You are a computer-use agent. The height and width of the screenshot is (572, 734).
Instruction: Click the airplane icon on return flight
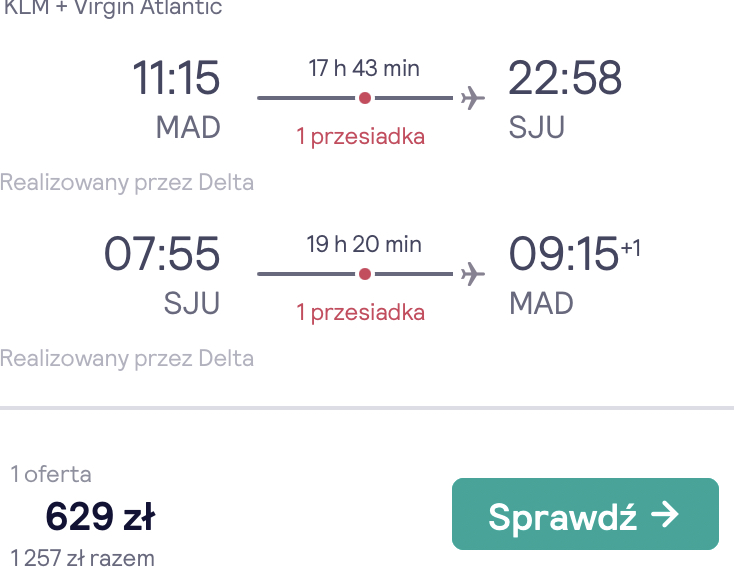point(473,274)
